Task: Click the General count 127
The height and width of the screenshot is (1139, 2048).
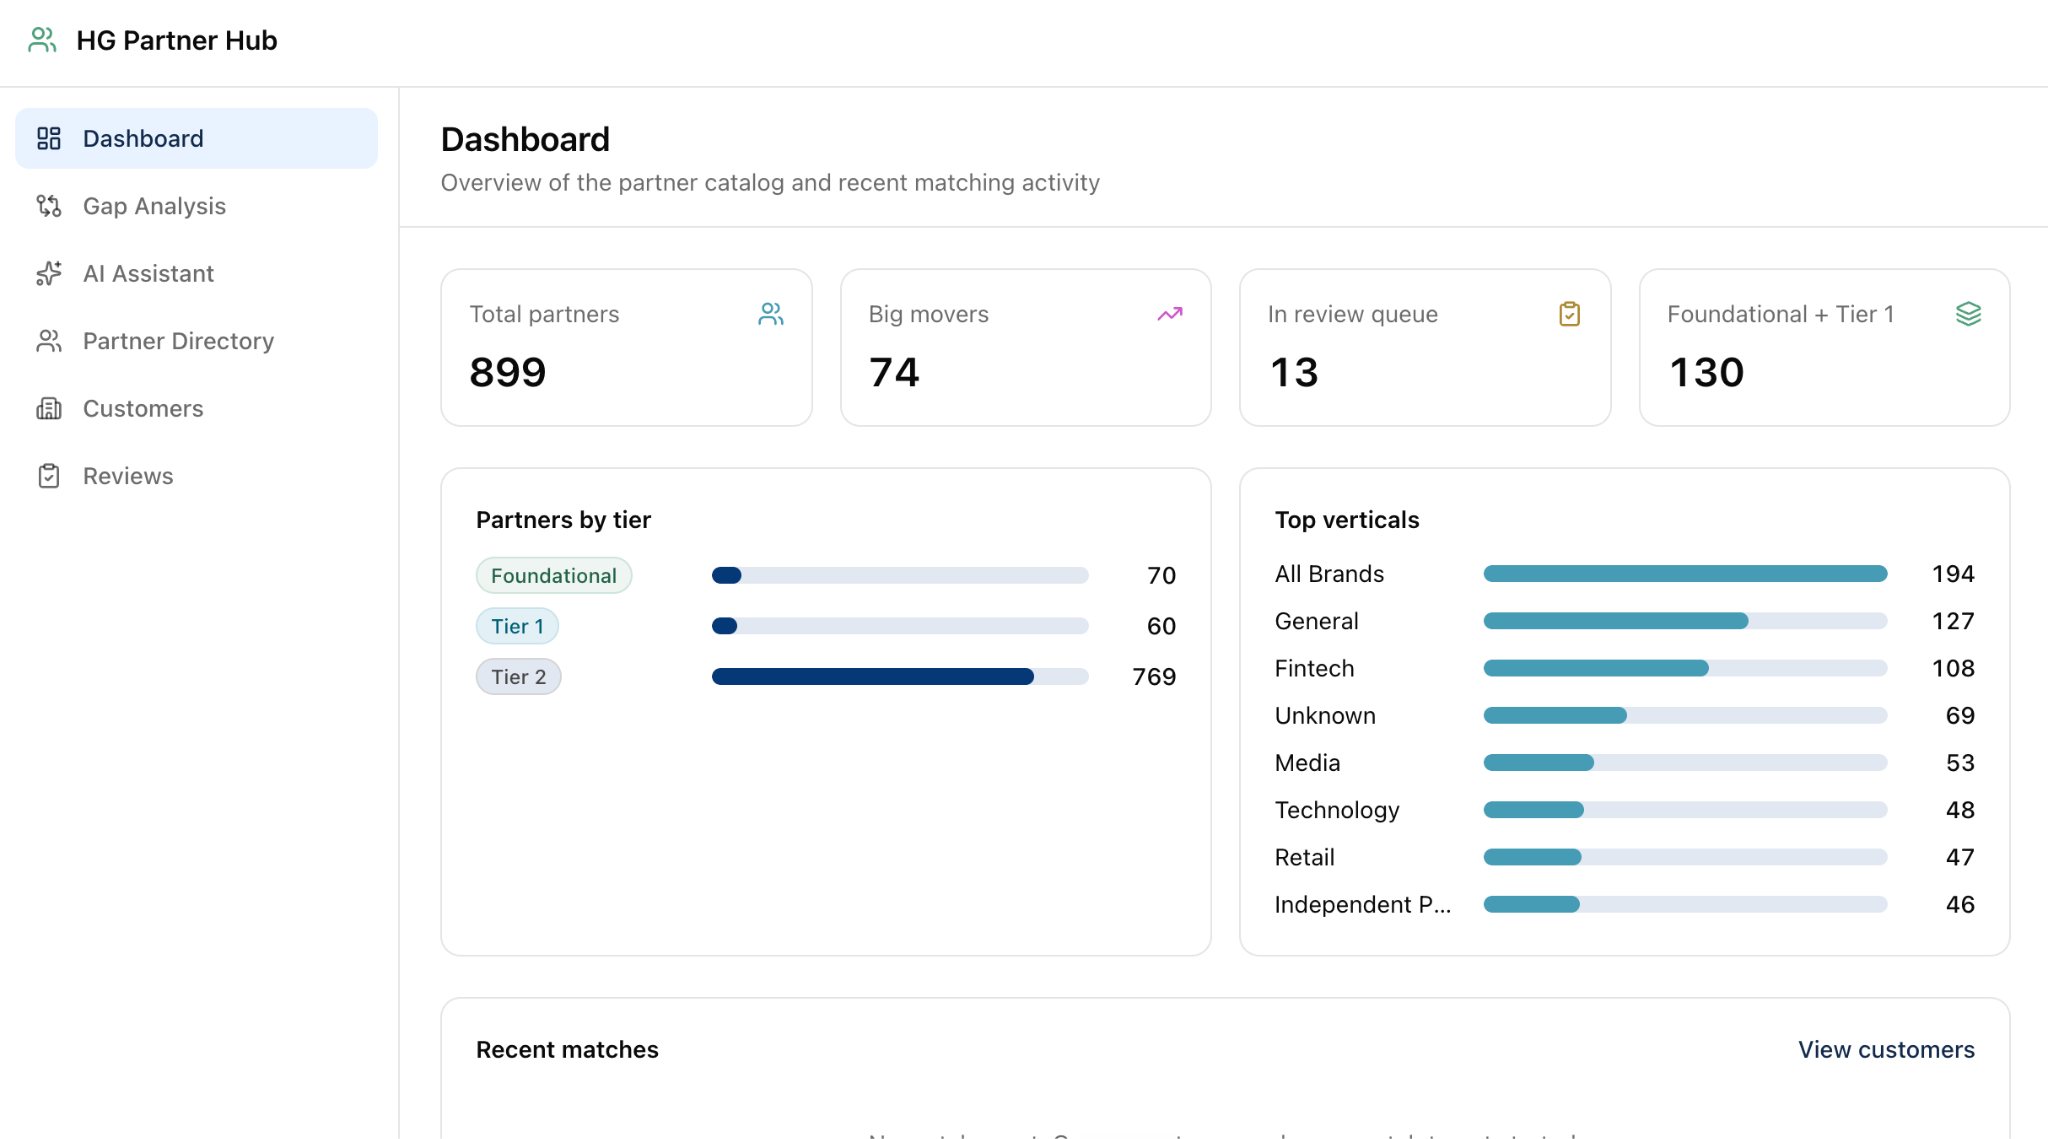Action: pos(1953,621)
